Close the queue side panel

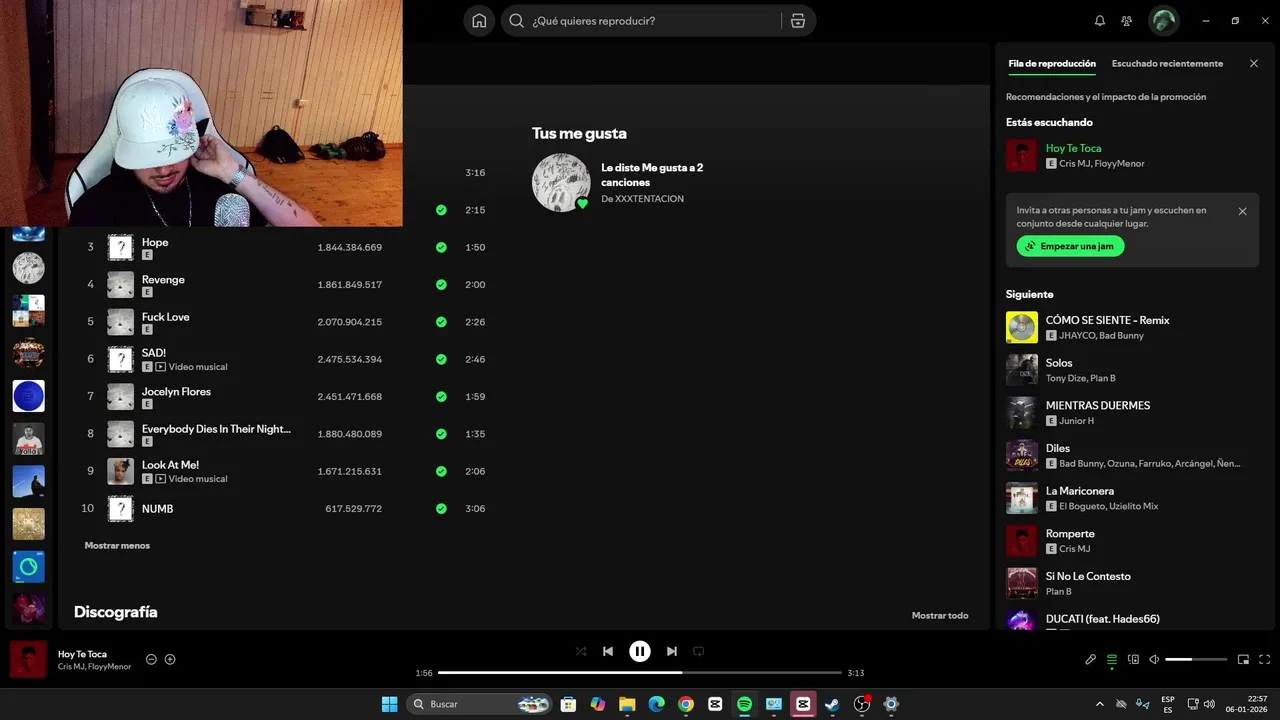coord(1254,64)
